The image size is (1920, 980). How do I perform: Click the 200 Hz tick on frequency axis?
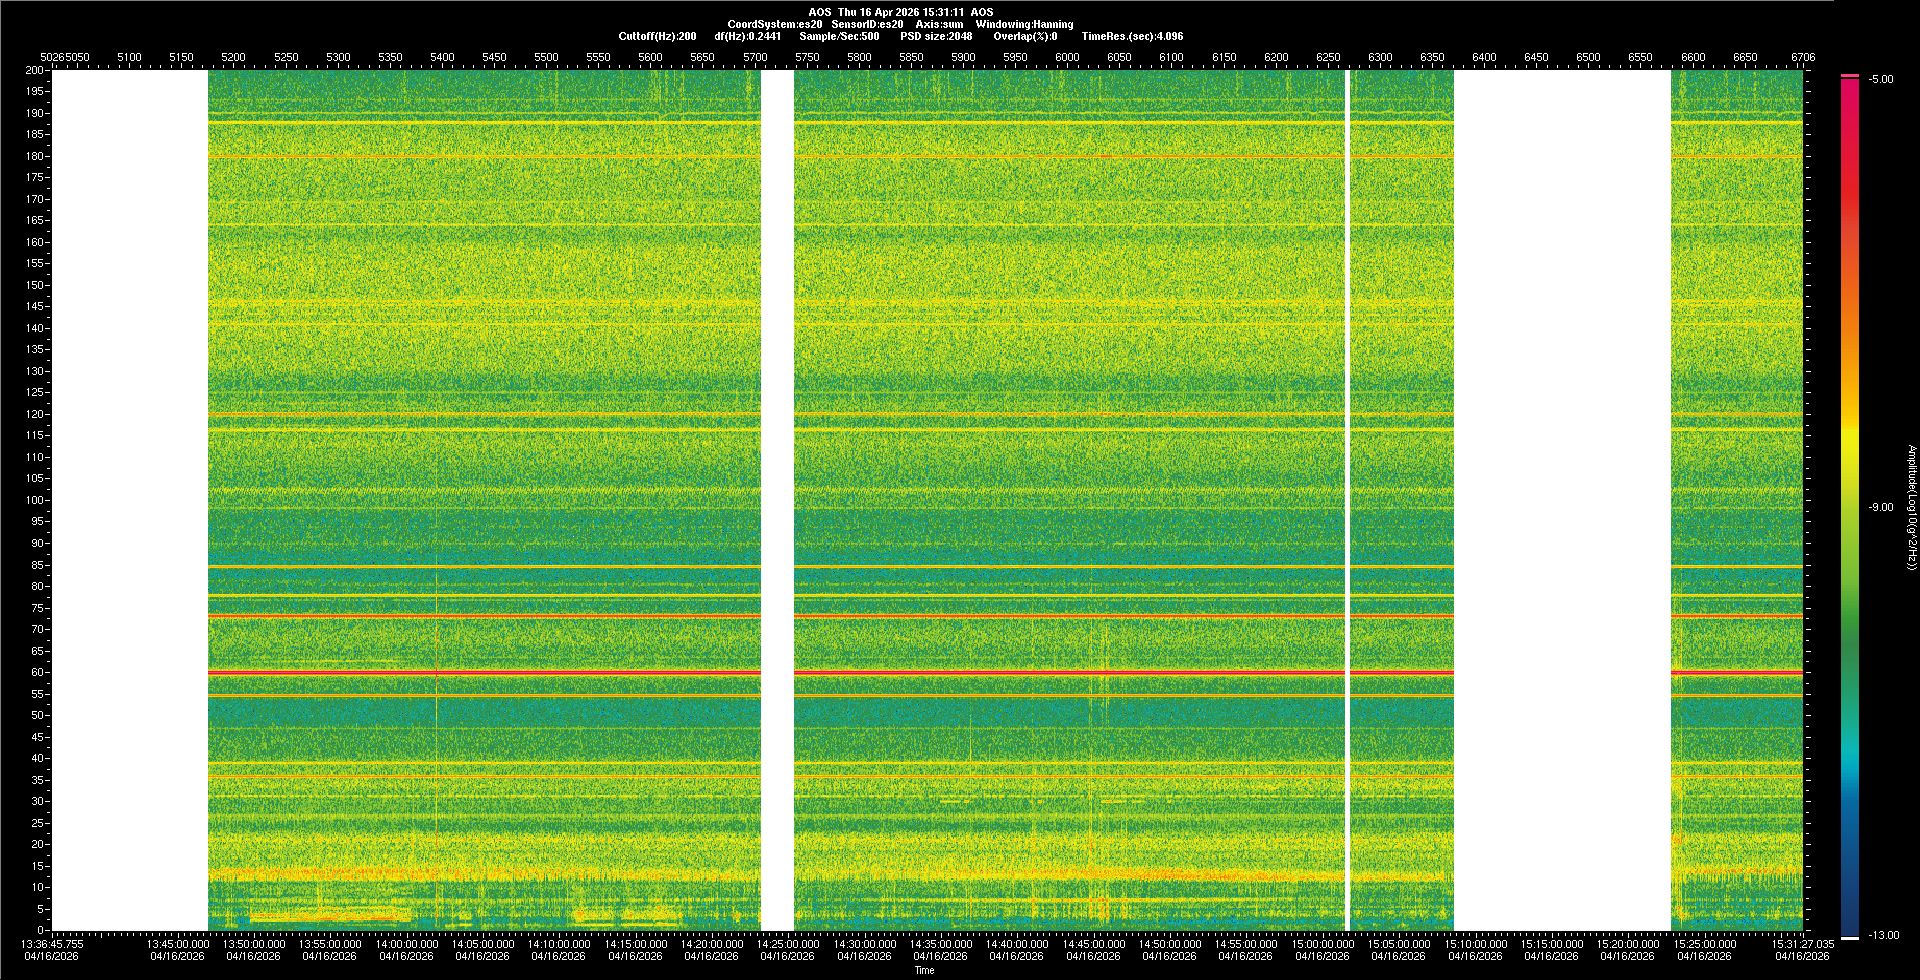click(x=35, y=71)
